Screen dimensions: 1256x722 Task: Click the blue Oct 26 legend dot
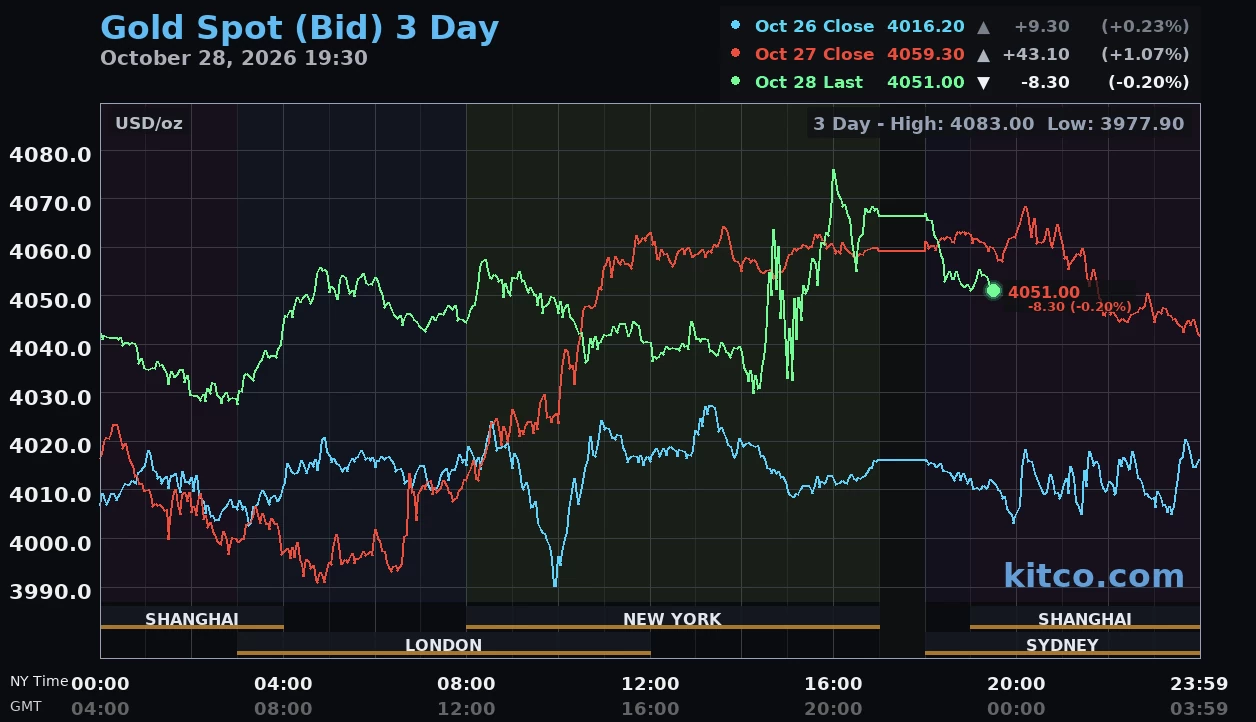coord(736,26)
